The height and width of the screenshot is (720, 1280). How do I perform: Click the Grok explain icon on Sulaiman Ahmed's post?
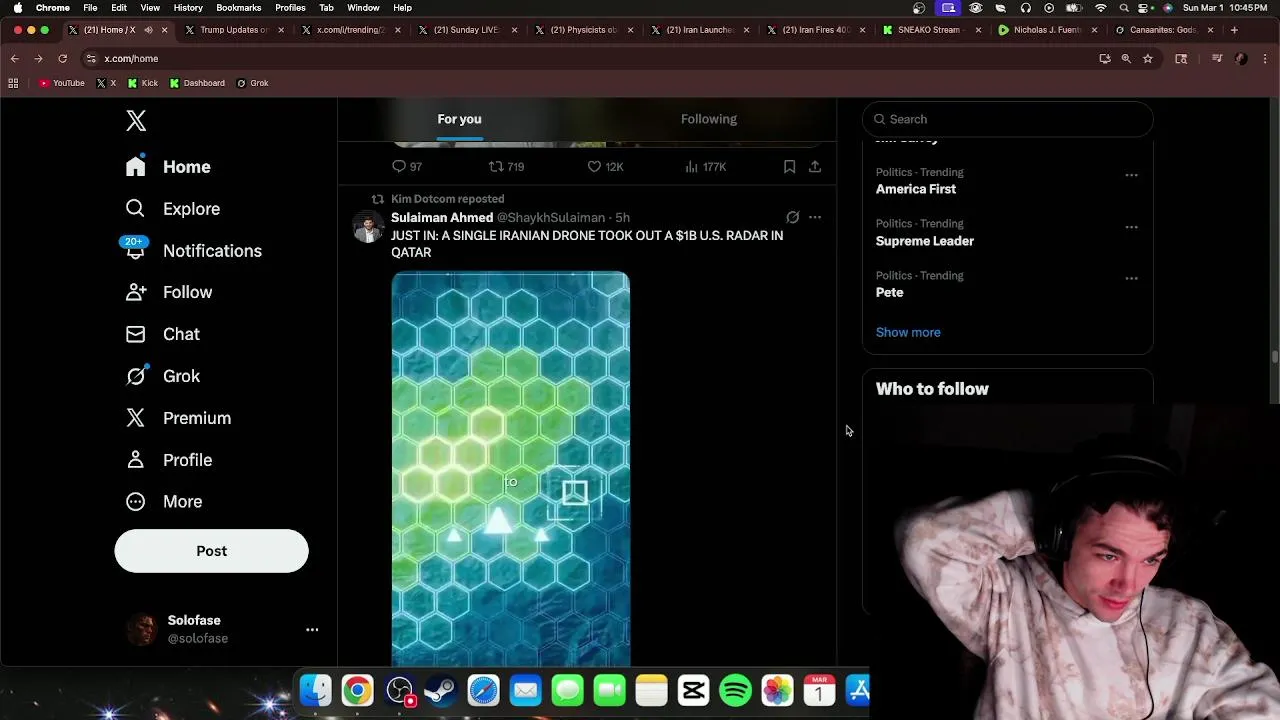click(x=792, y=217)
